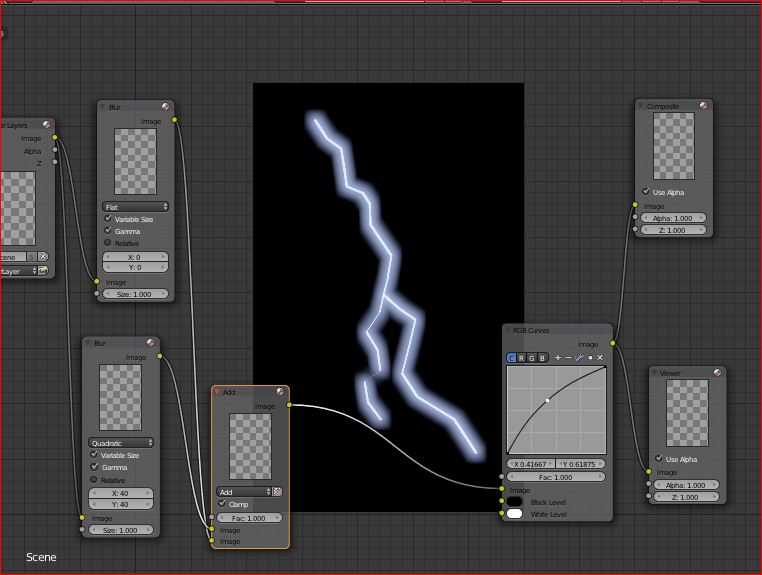This screenshot has width=762, height=575.
Task: Open the RGB Curves wrench tools menu
Action: 579,358
